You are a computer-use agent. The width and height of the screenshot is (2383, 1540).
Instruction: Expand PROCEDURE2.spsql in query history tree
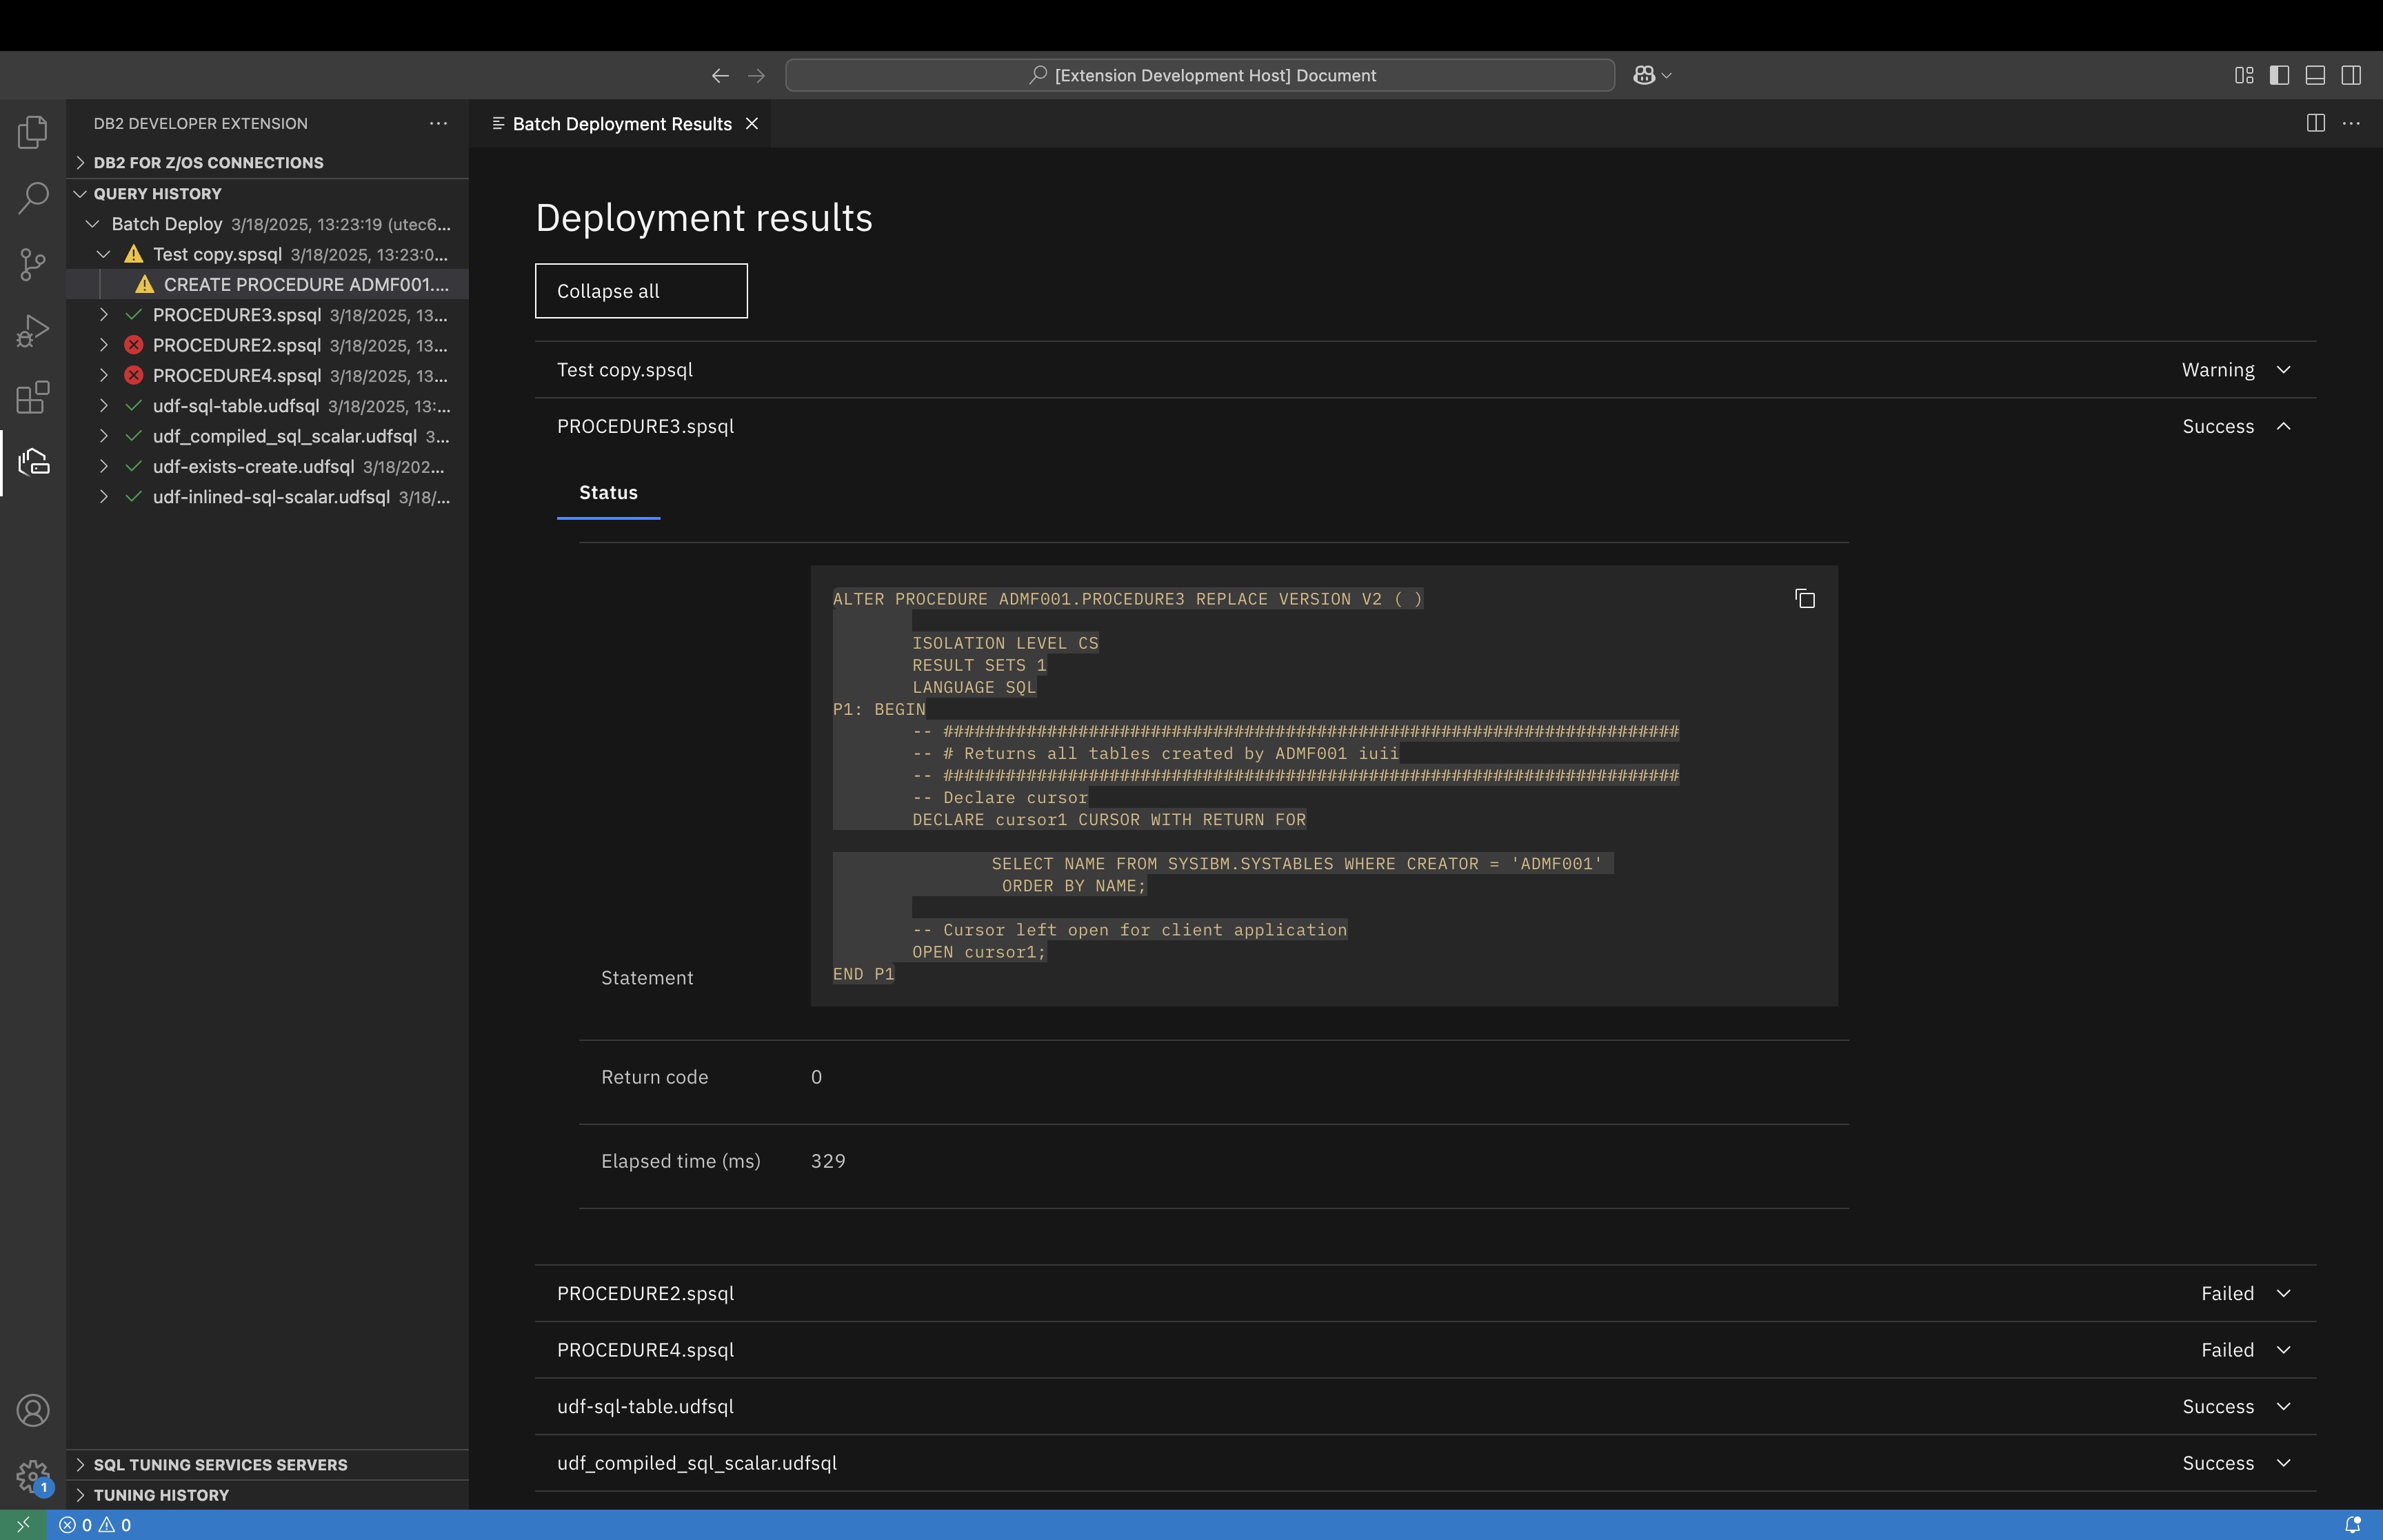point(104,345)
